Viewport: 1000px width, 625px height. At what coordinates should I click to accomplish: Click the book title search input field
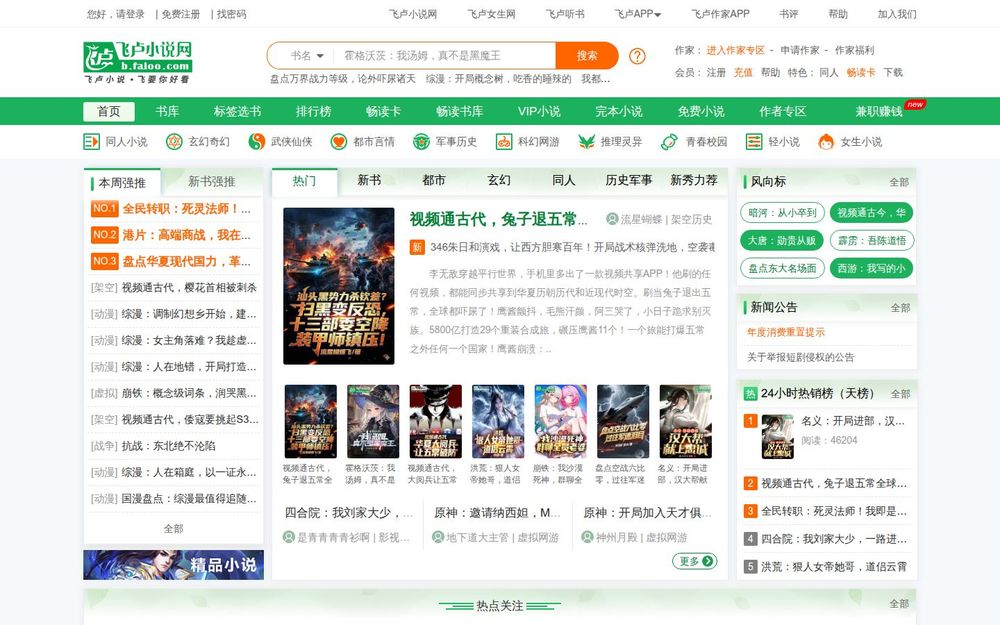[x=445, y=55]
